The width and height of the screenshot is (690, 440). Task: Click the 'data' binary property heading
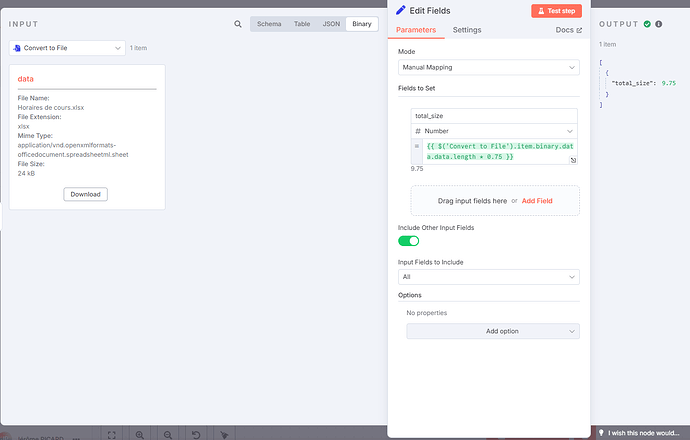coord(26,79)
